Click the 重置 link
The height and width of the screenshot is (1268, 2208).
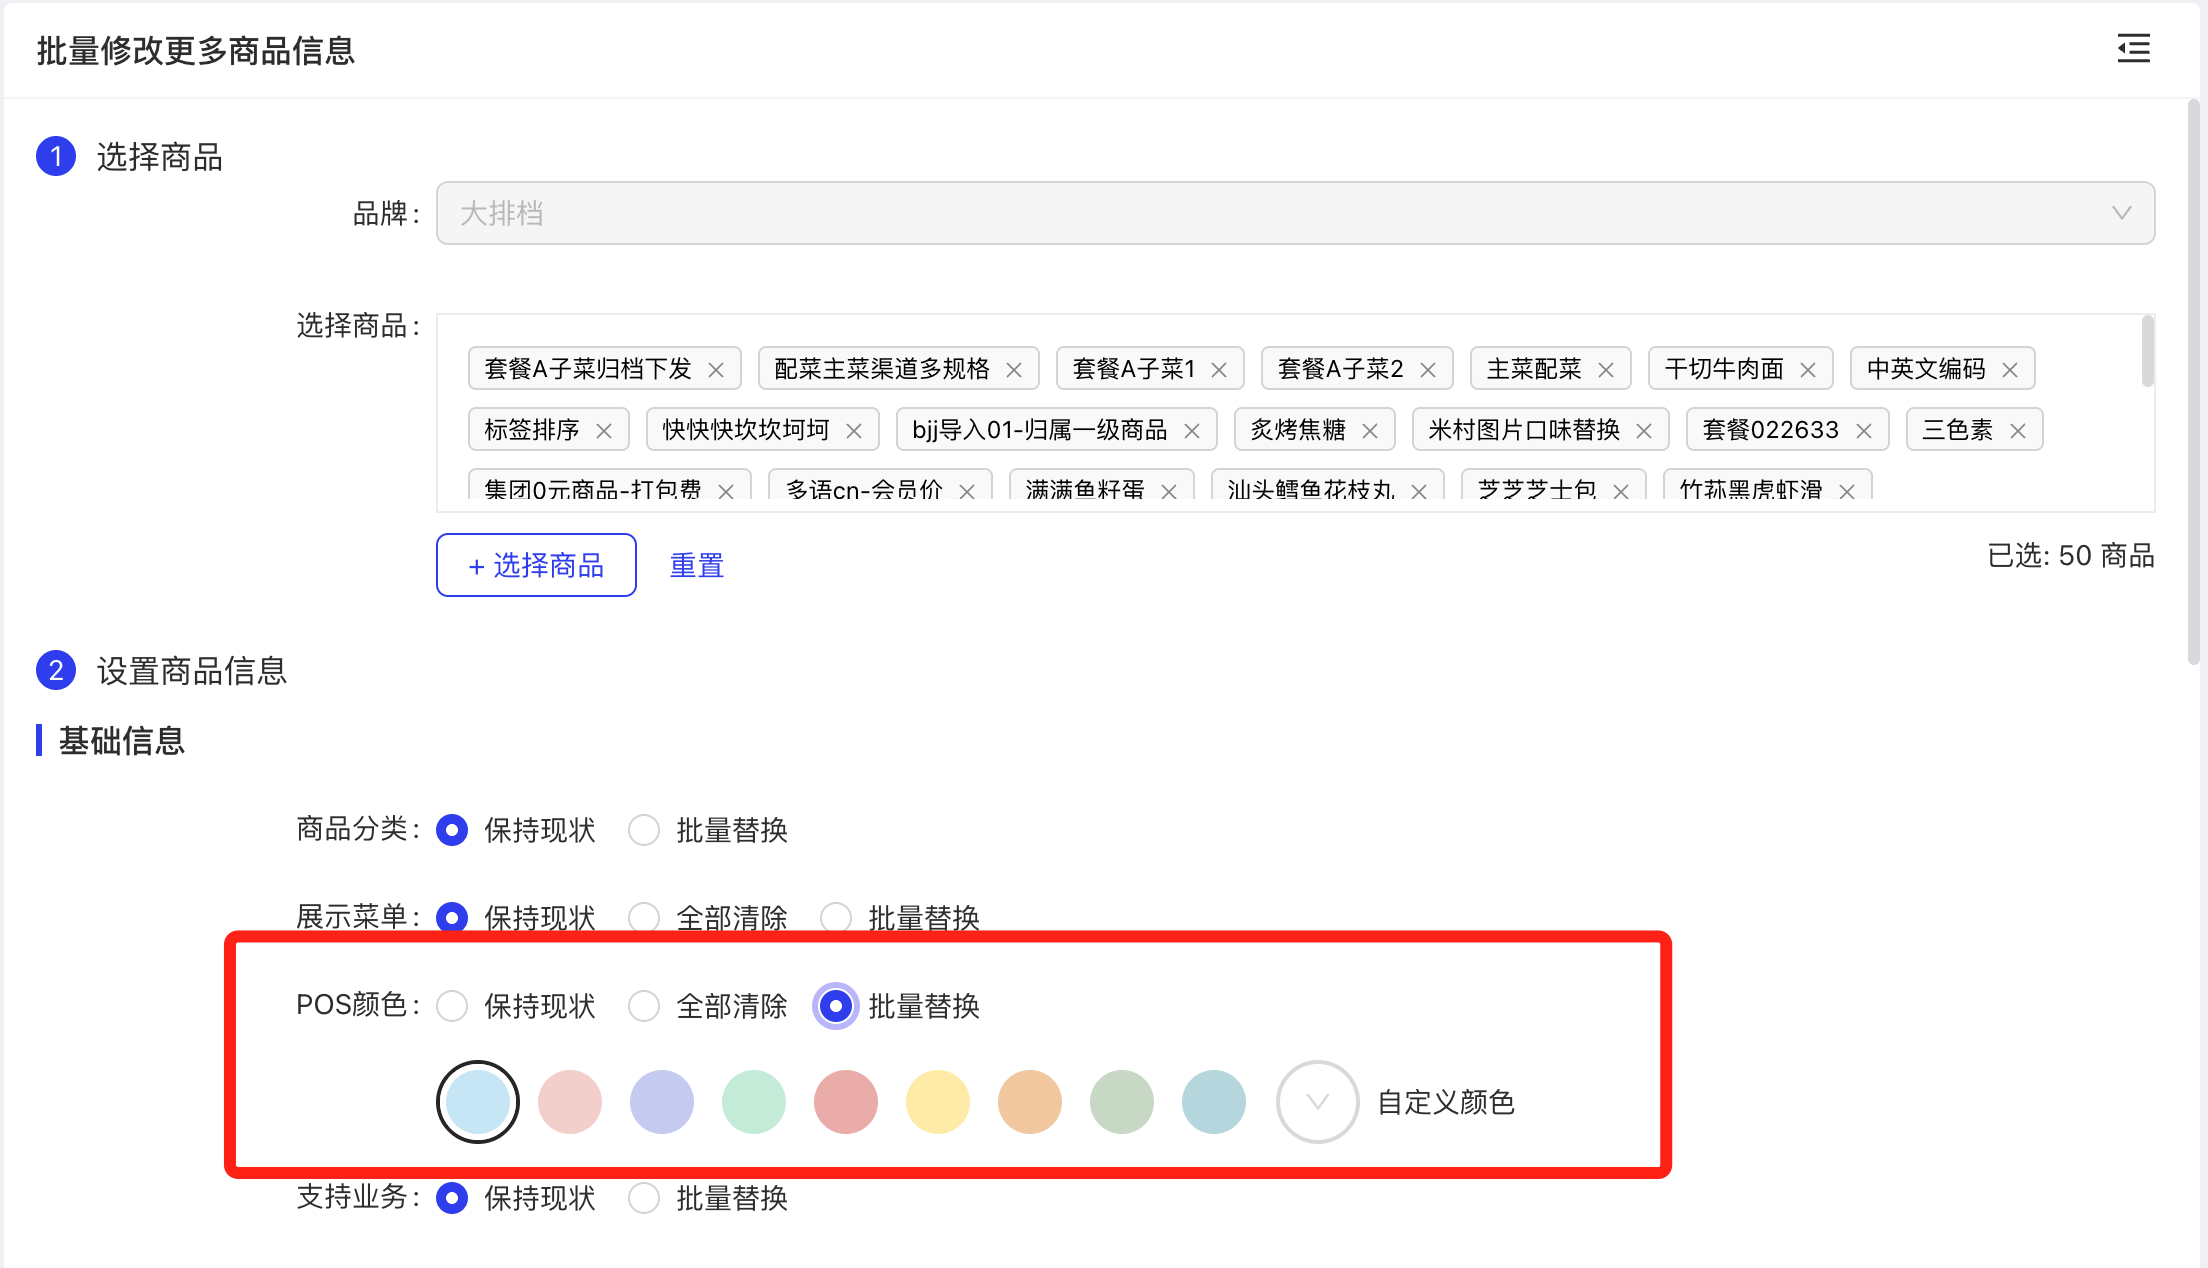[696, 565]
